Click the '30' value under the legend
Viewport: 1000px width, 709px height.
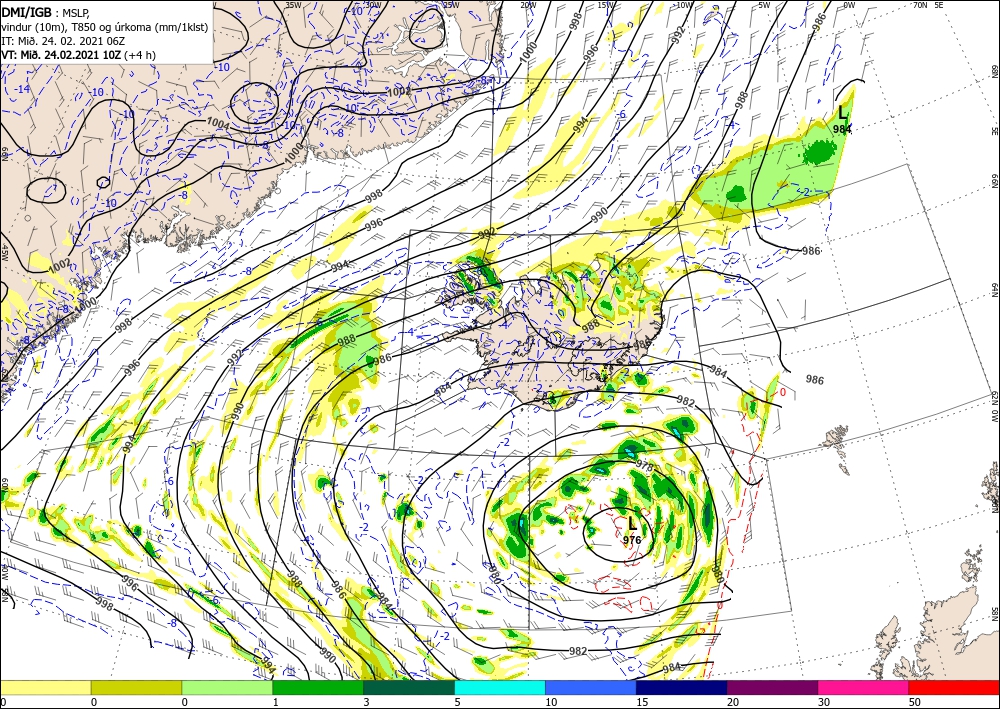coord(823,702)
